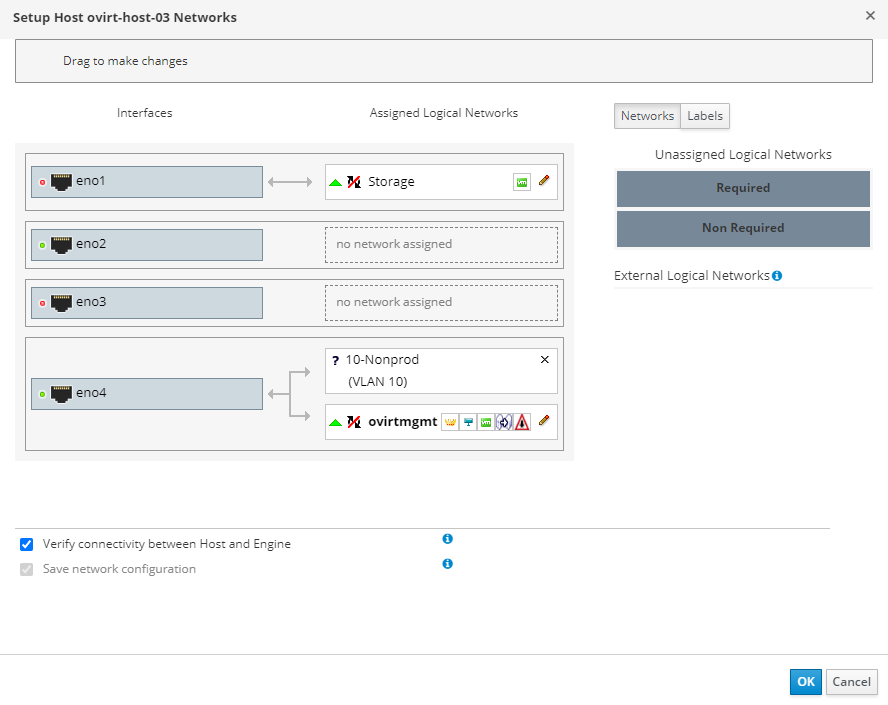Confirm changes with the OK button

pyautogui.click(x=805, y=682)
